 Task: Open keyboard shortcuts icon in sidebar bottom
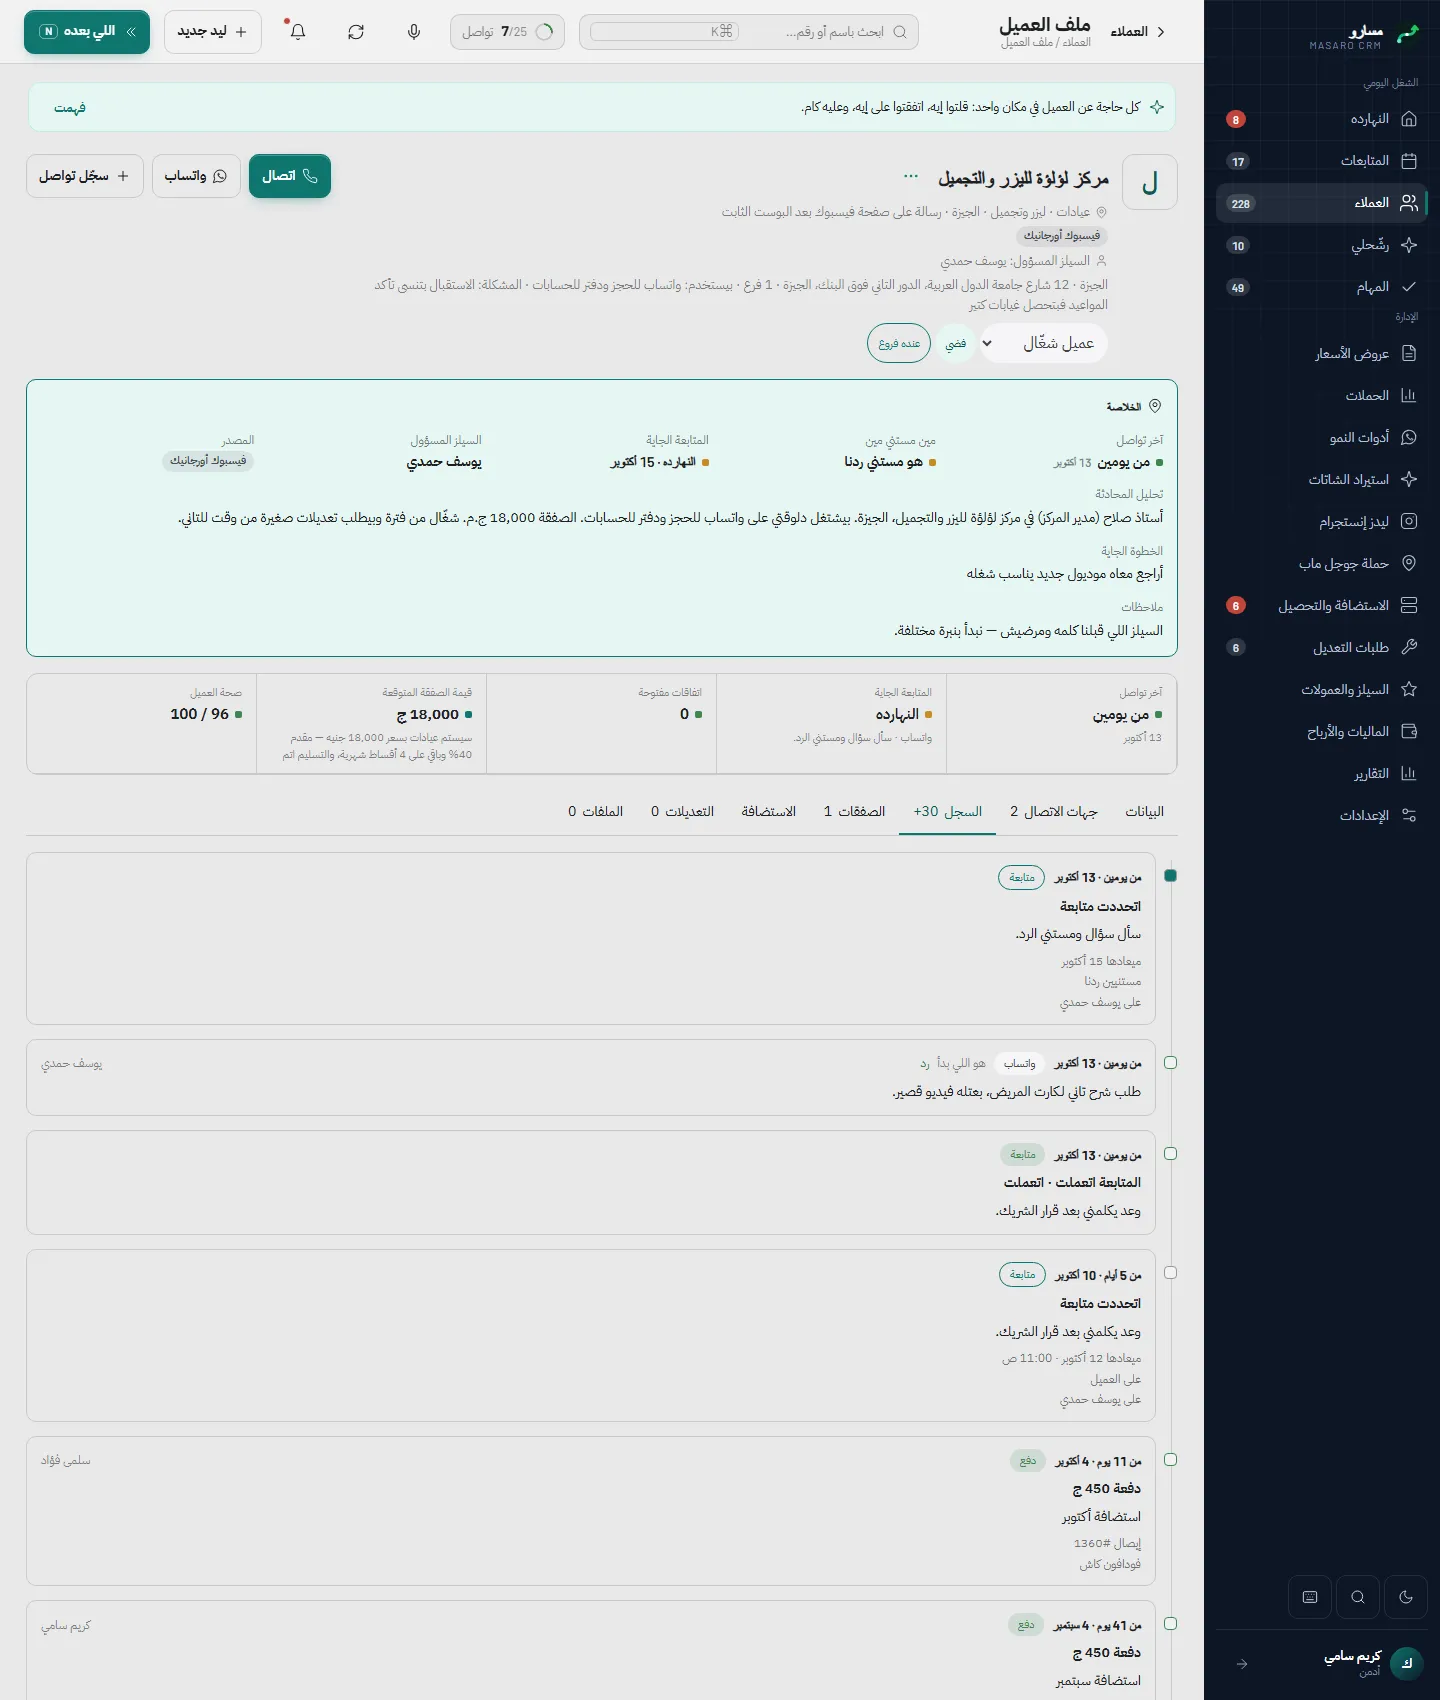point(1310,1597)
